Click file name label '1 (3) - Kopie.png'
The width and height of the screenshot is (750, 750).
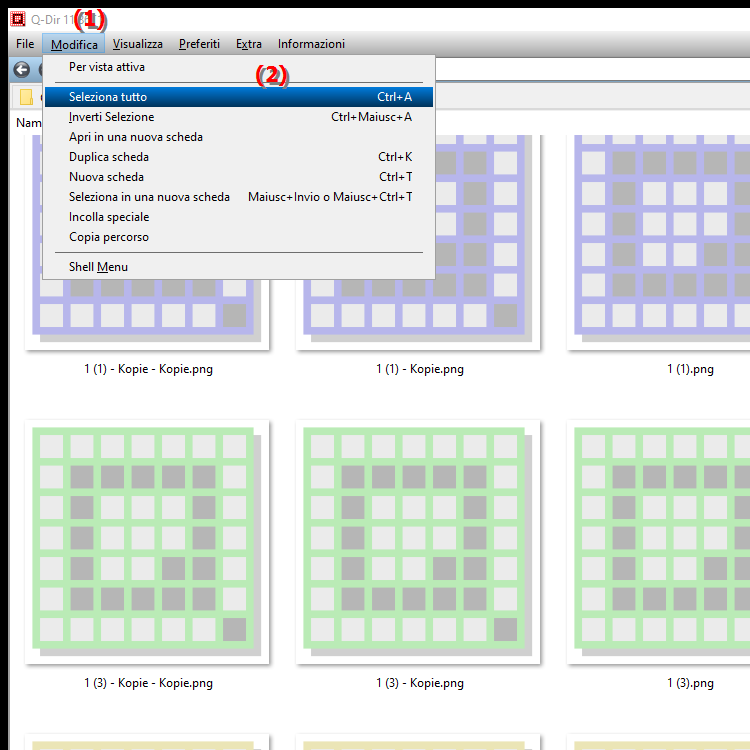(419, 683)
